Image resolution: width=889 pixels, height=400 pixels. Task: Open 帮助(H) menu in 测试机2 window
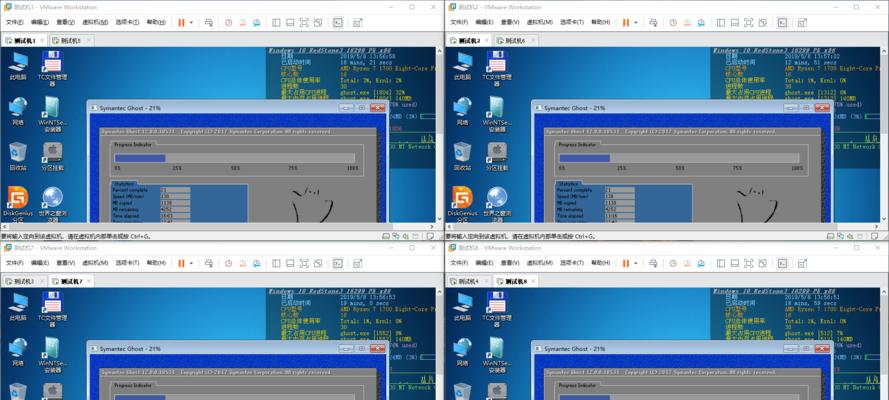click(x=601, y=23)
